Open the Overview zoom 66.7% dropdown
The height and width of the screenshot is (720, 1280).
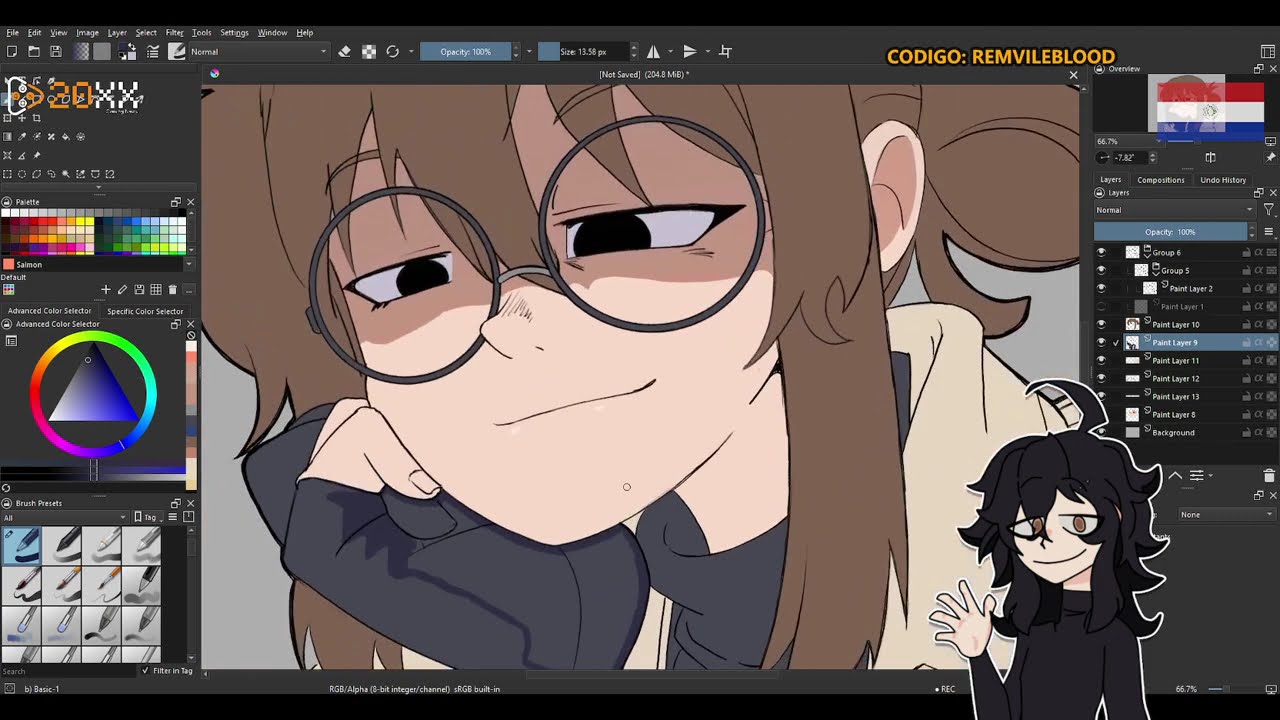pos(1129,141)
